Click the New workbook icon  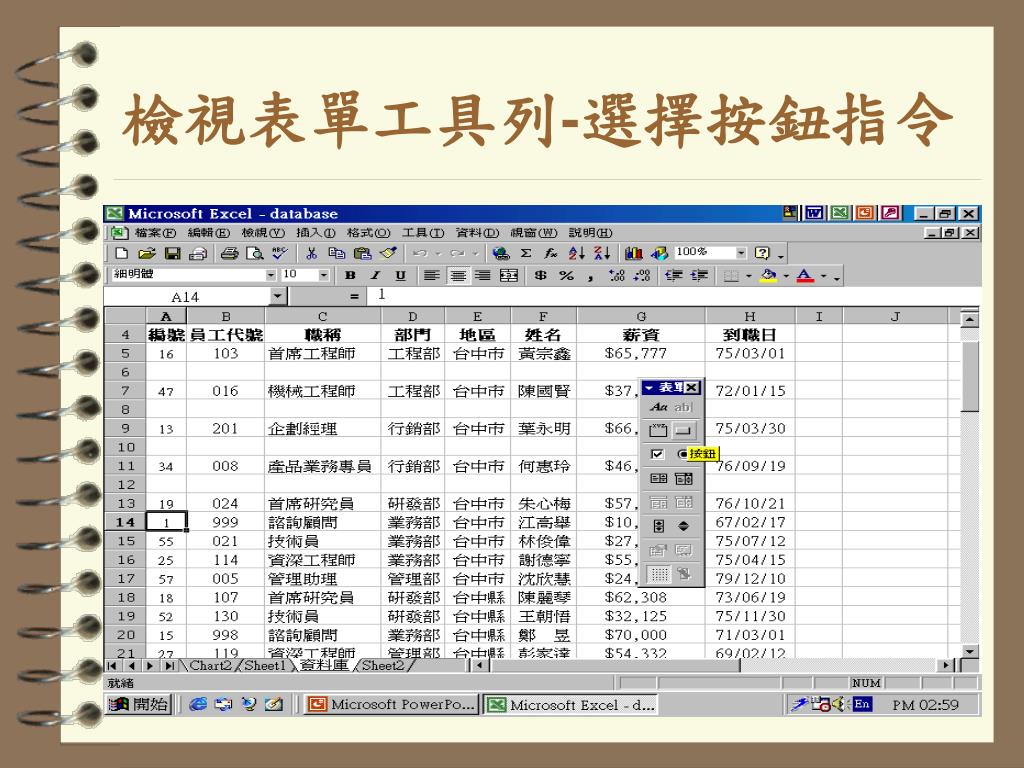pyautogui.click(x=121, y=253)
